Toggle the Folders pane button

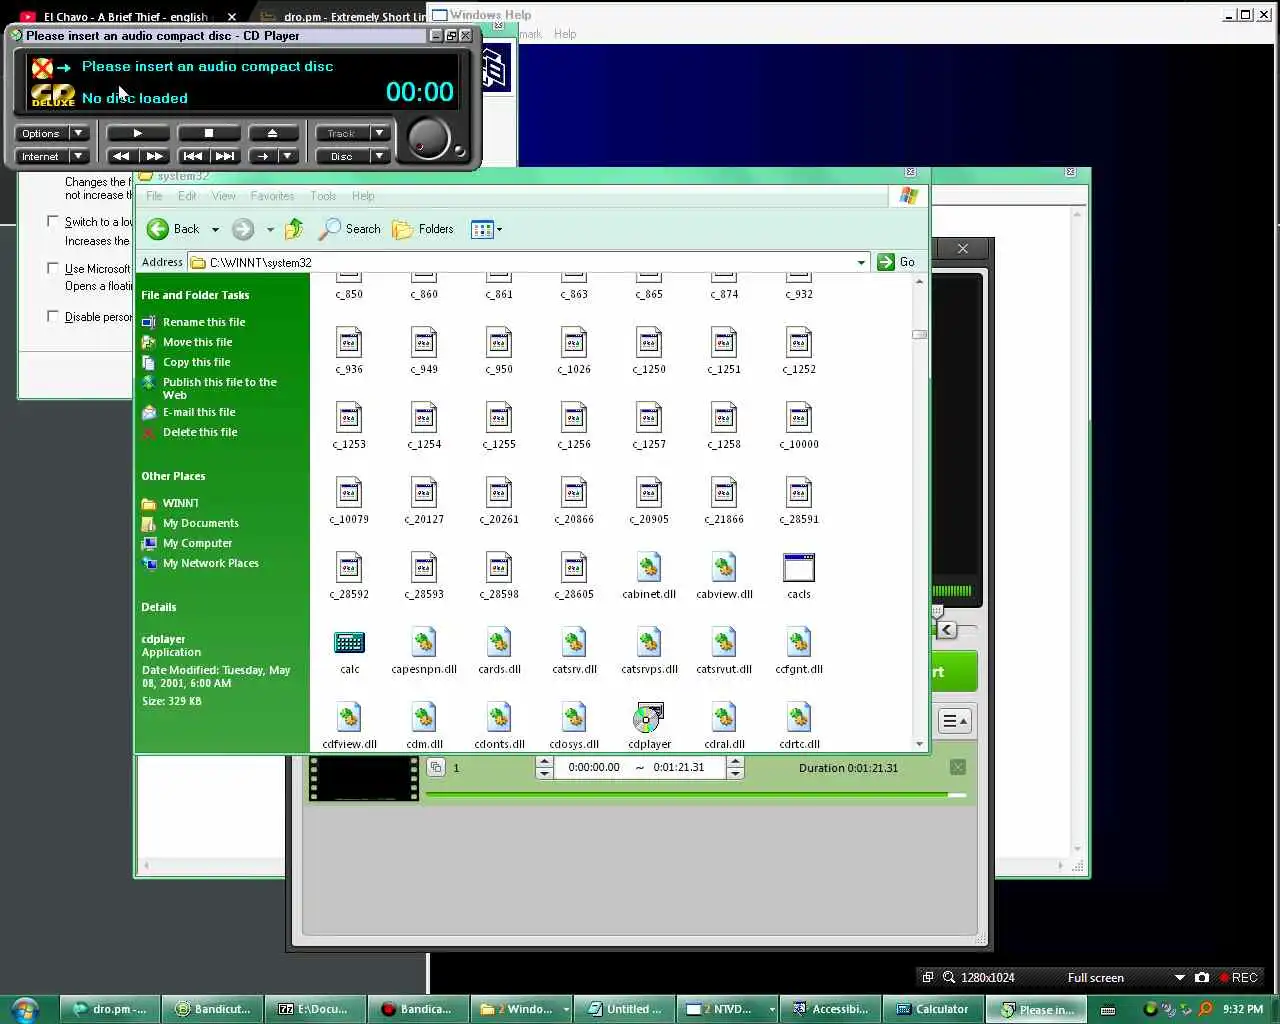pos(423,229)
